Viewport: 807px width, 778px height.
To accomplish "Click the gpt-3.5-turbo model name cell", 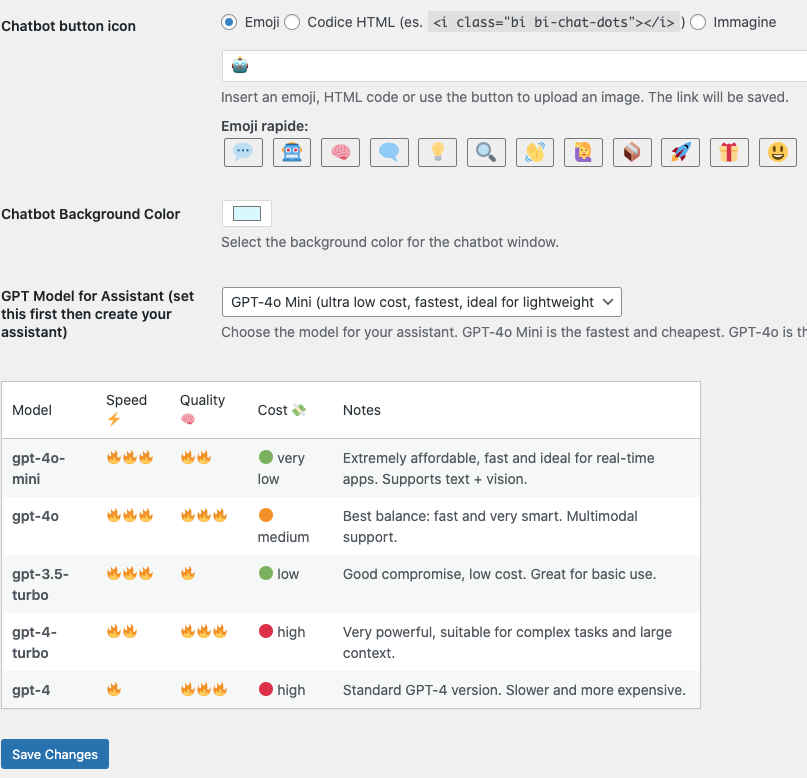I will coord(40,584).
